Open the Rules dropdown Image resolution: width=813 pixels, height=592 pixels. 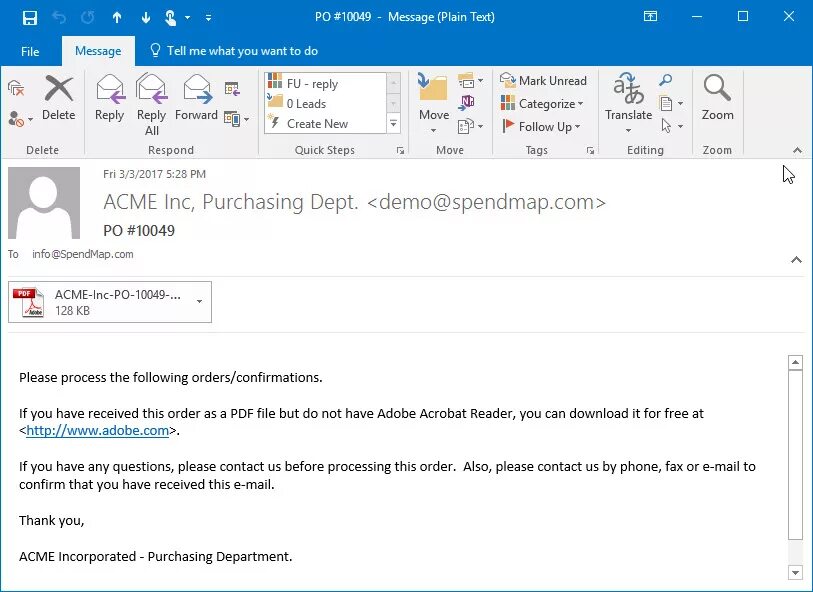click(x=471, y=80)
